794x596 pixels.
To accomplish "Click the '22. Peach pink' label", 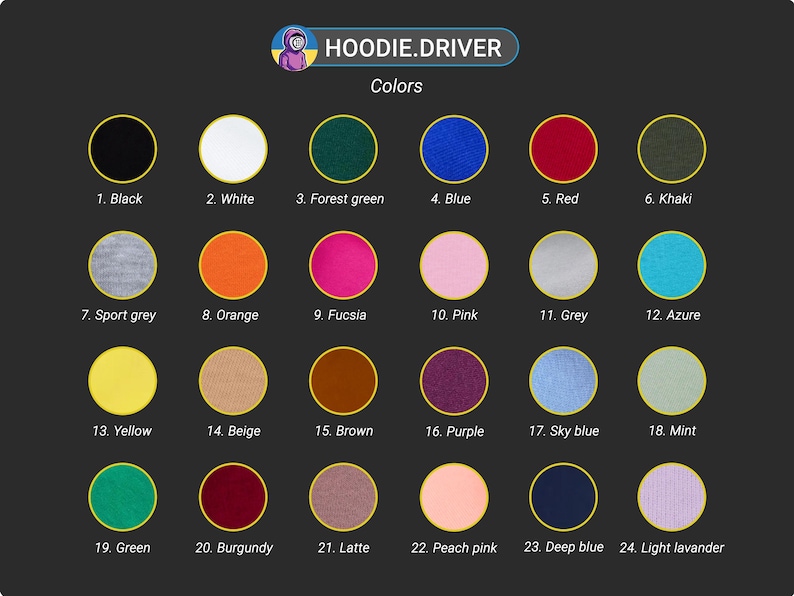I will point(454,548).
